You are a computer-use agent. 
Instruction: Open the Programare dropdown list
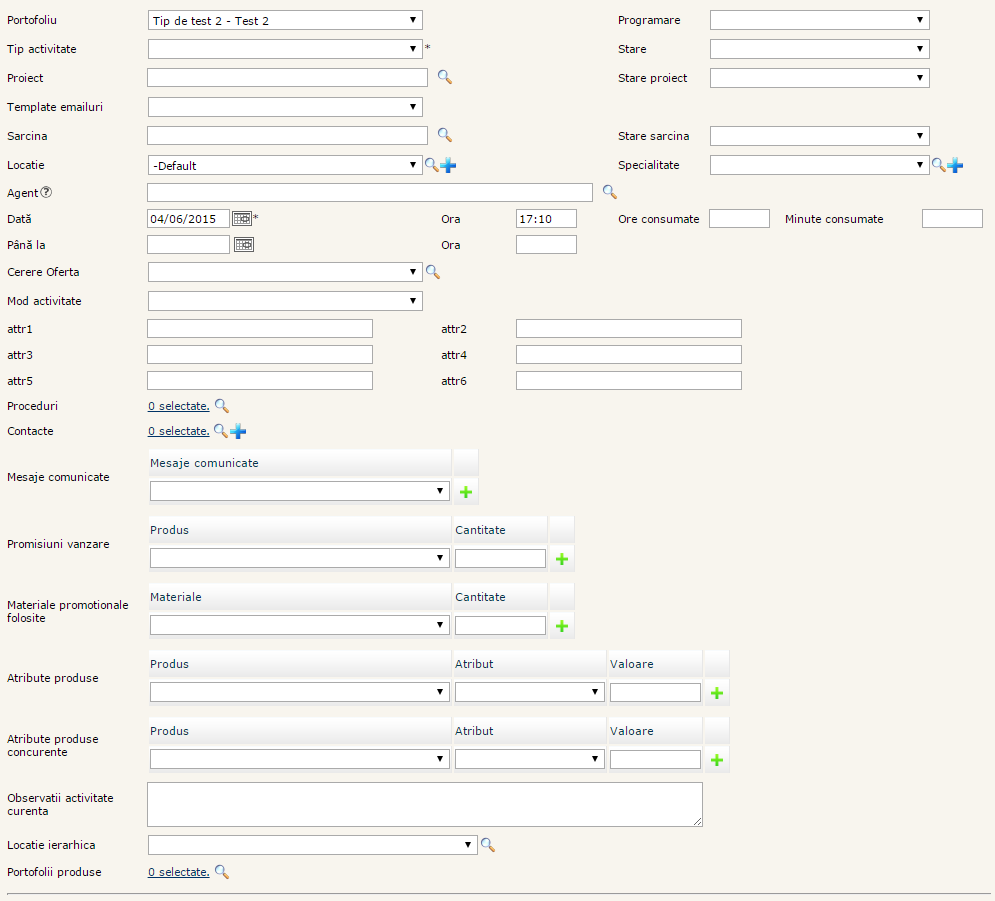coord(819,20)
